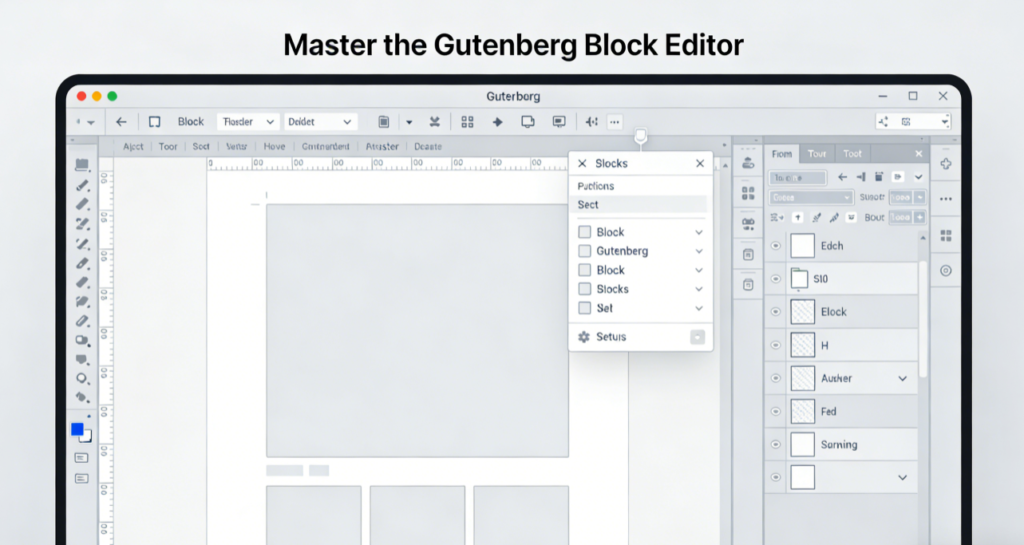Select the Elock layer thumbnail
1024x545 pixels.
point(803,312)
